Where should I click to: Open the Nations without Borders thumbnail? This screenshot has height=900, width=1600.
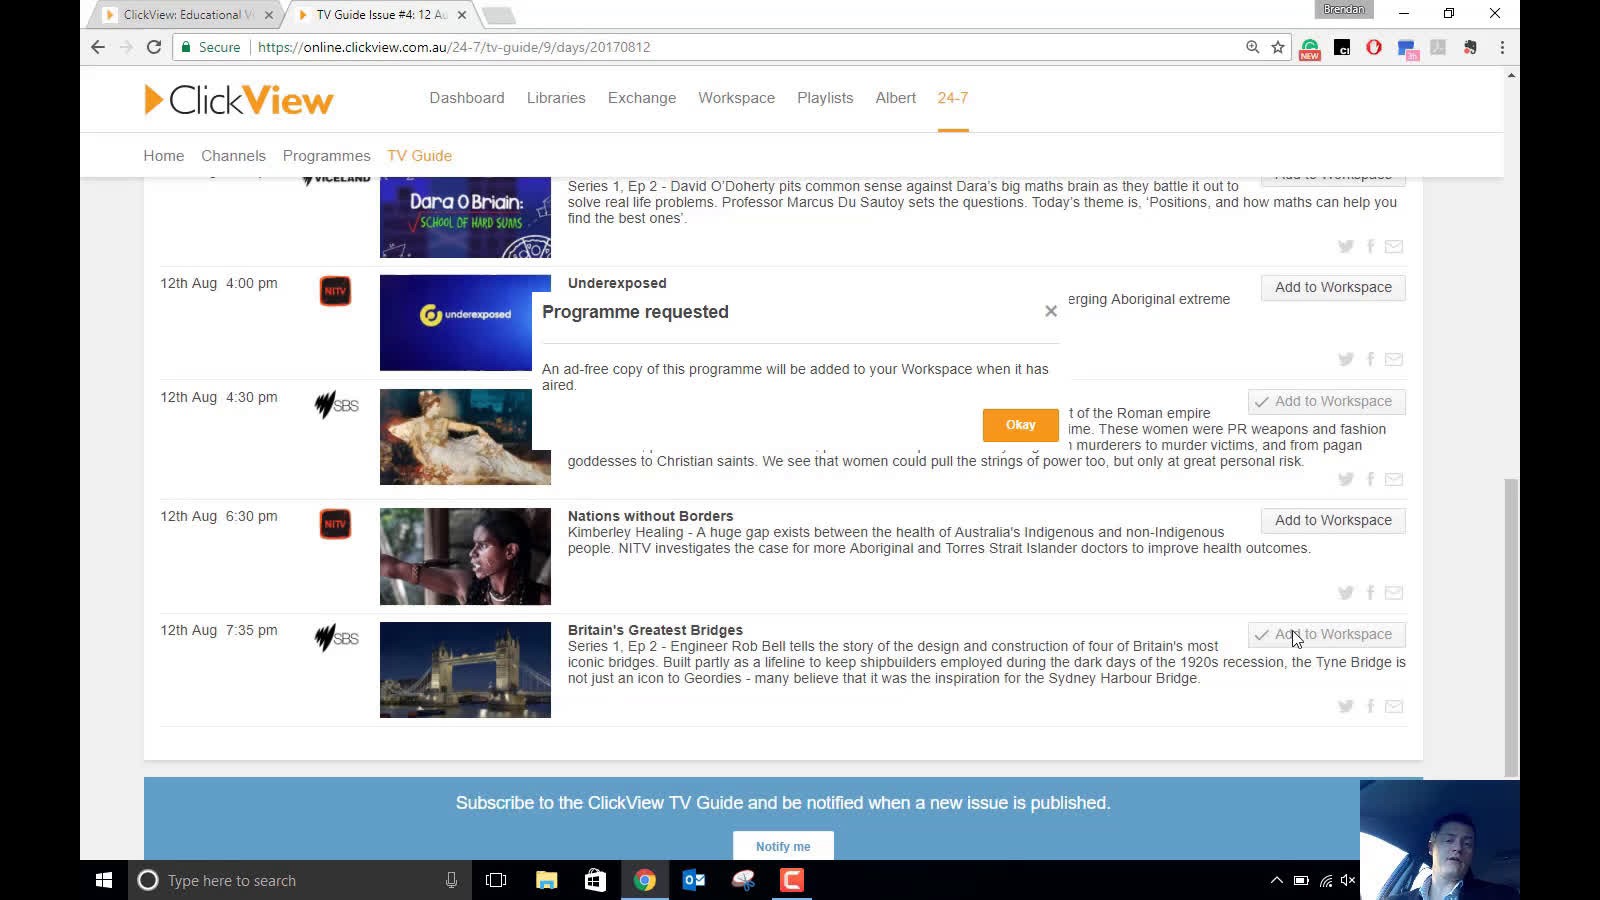point(465,556)
